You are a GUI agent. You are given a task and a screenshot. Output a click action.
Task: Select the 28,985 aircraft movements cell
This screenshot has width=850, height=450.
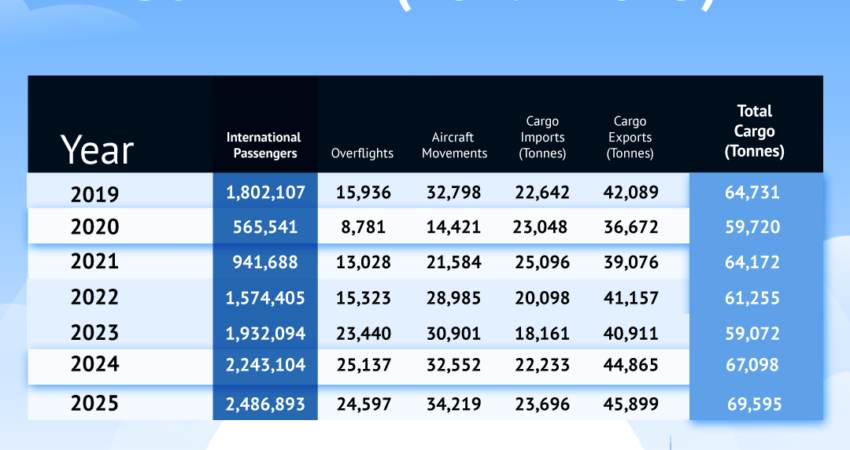point(454,298)
